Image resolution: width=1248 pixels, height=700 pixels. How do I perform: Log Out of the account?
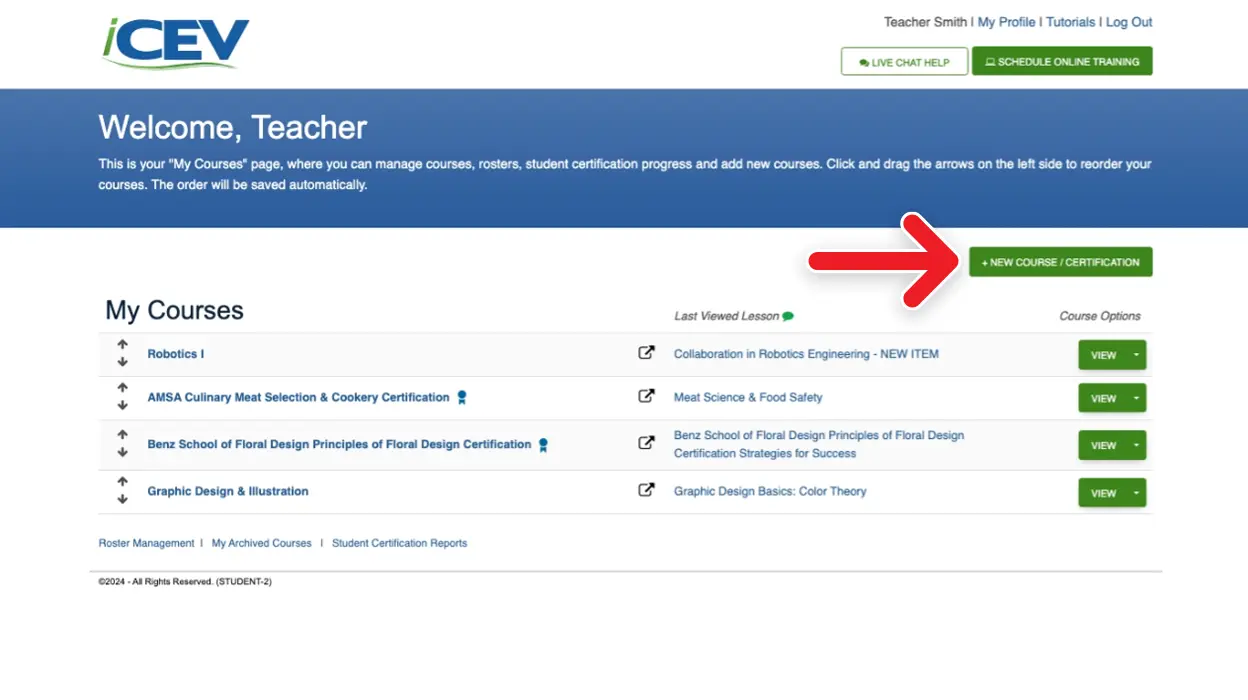click(1129, 22)
